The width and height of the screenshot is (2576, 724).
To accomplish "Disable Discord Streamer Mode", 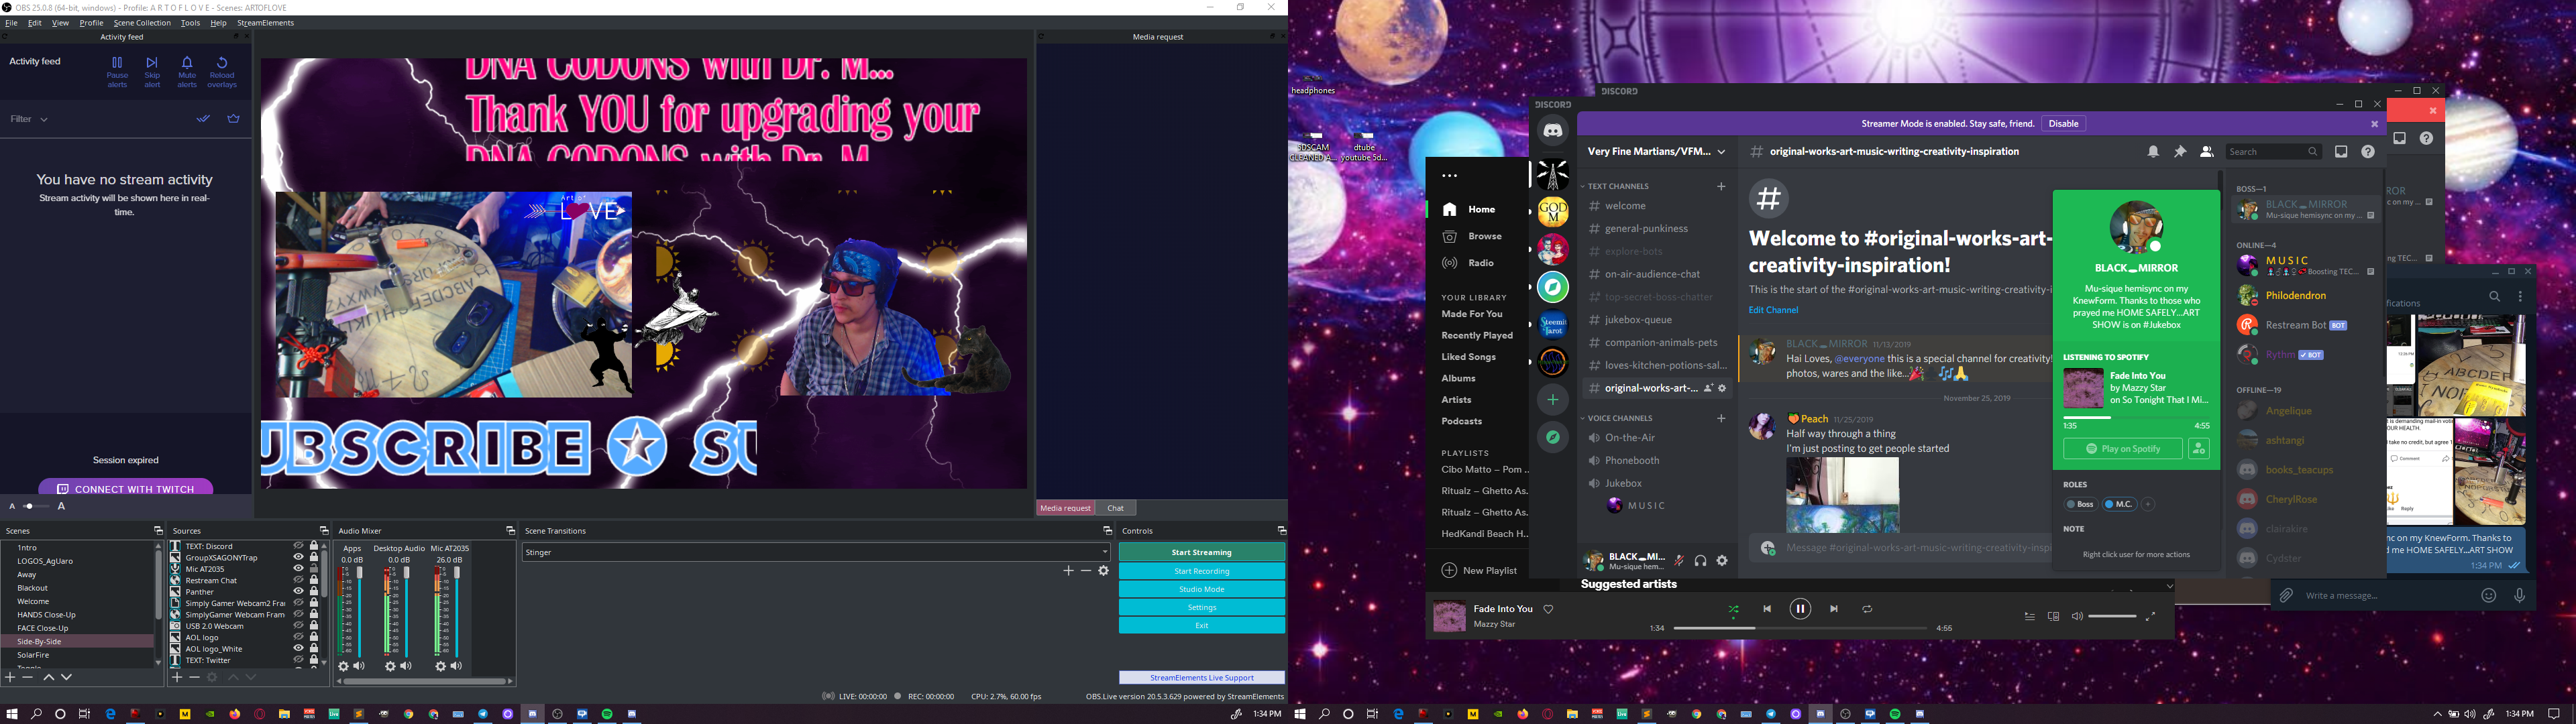I will 2063,124.
